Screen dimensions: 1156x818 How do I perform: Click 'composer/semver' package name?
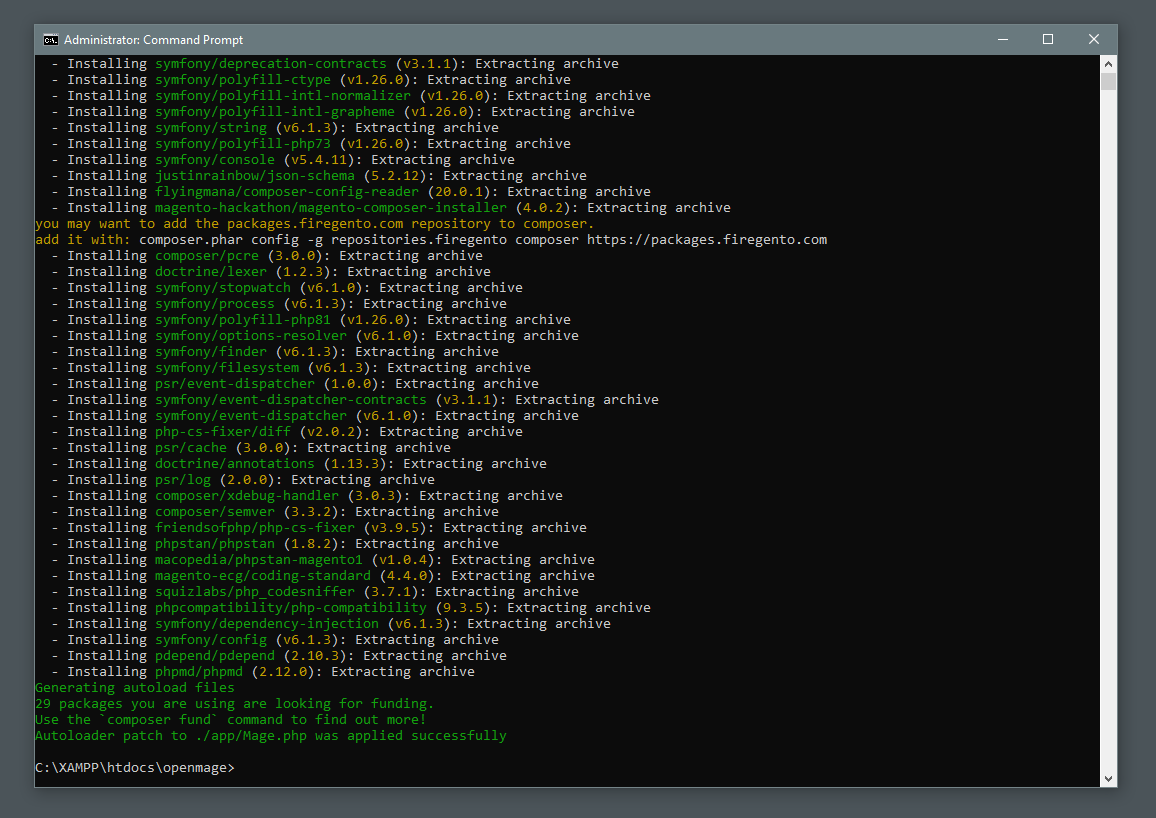215,511
